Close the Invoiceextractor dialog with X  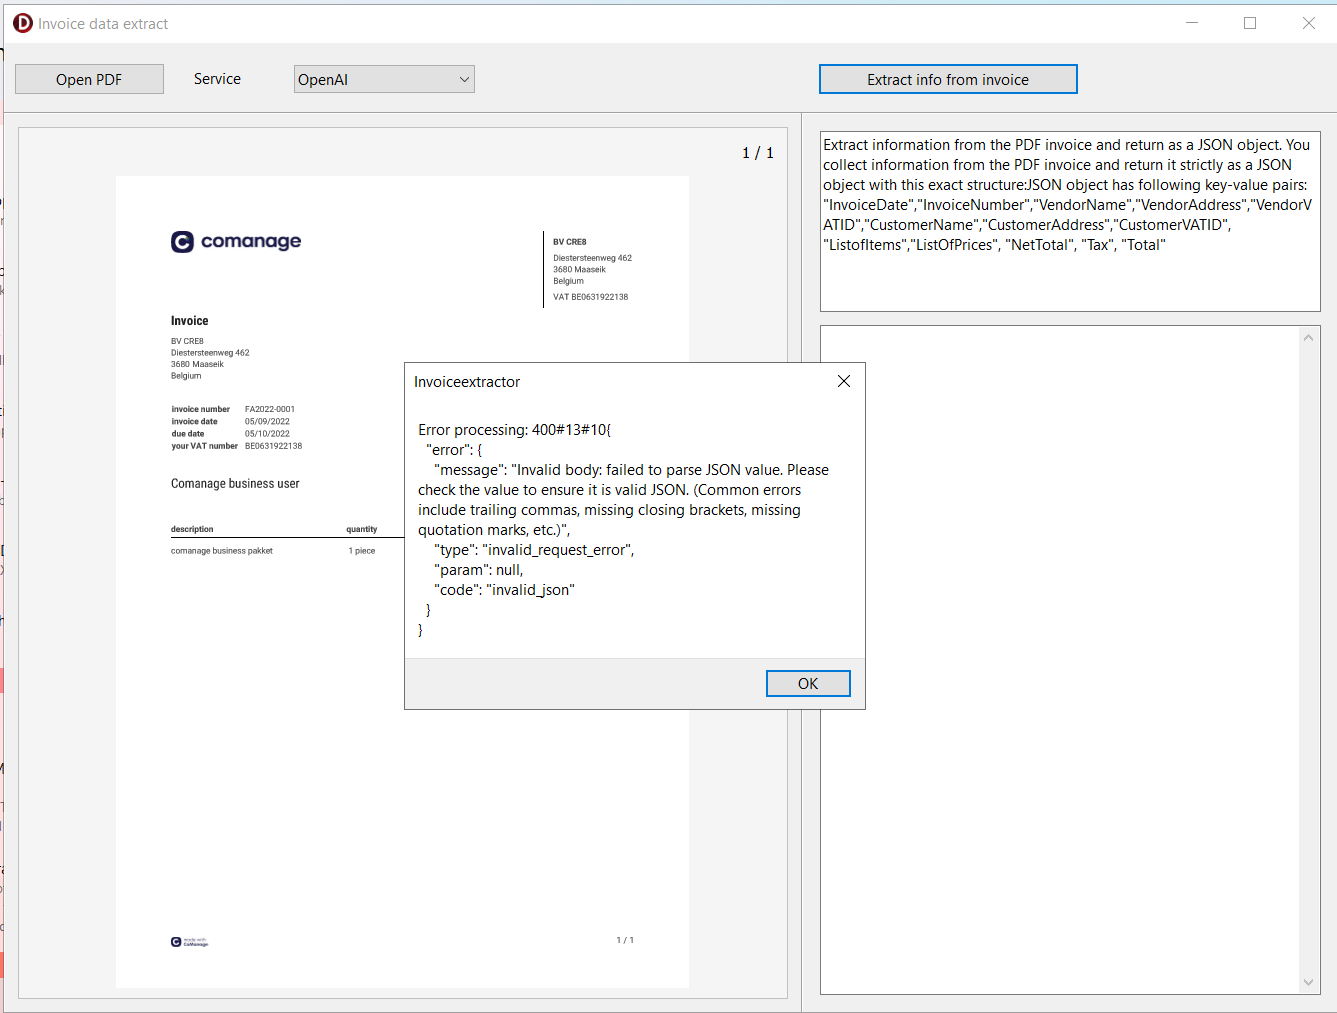point(843,381)
